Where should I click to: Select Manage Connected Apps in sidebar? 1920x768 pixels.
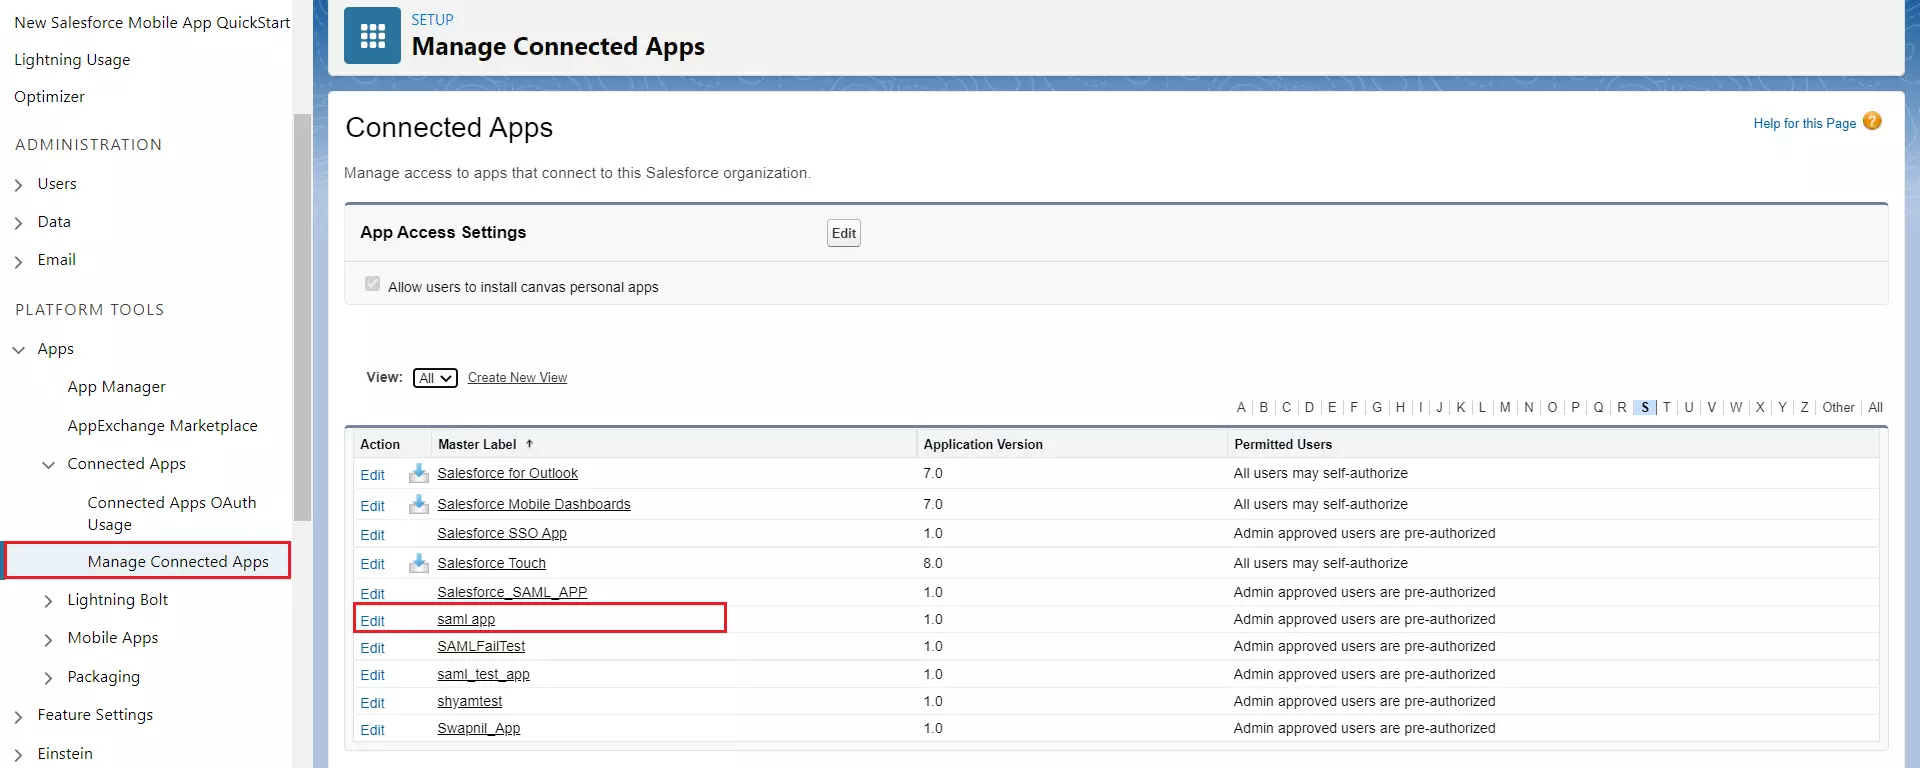tap(178, 561)
